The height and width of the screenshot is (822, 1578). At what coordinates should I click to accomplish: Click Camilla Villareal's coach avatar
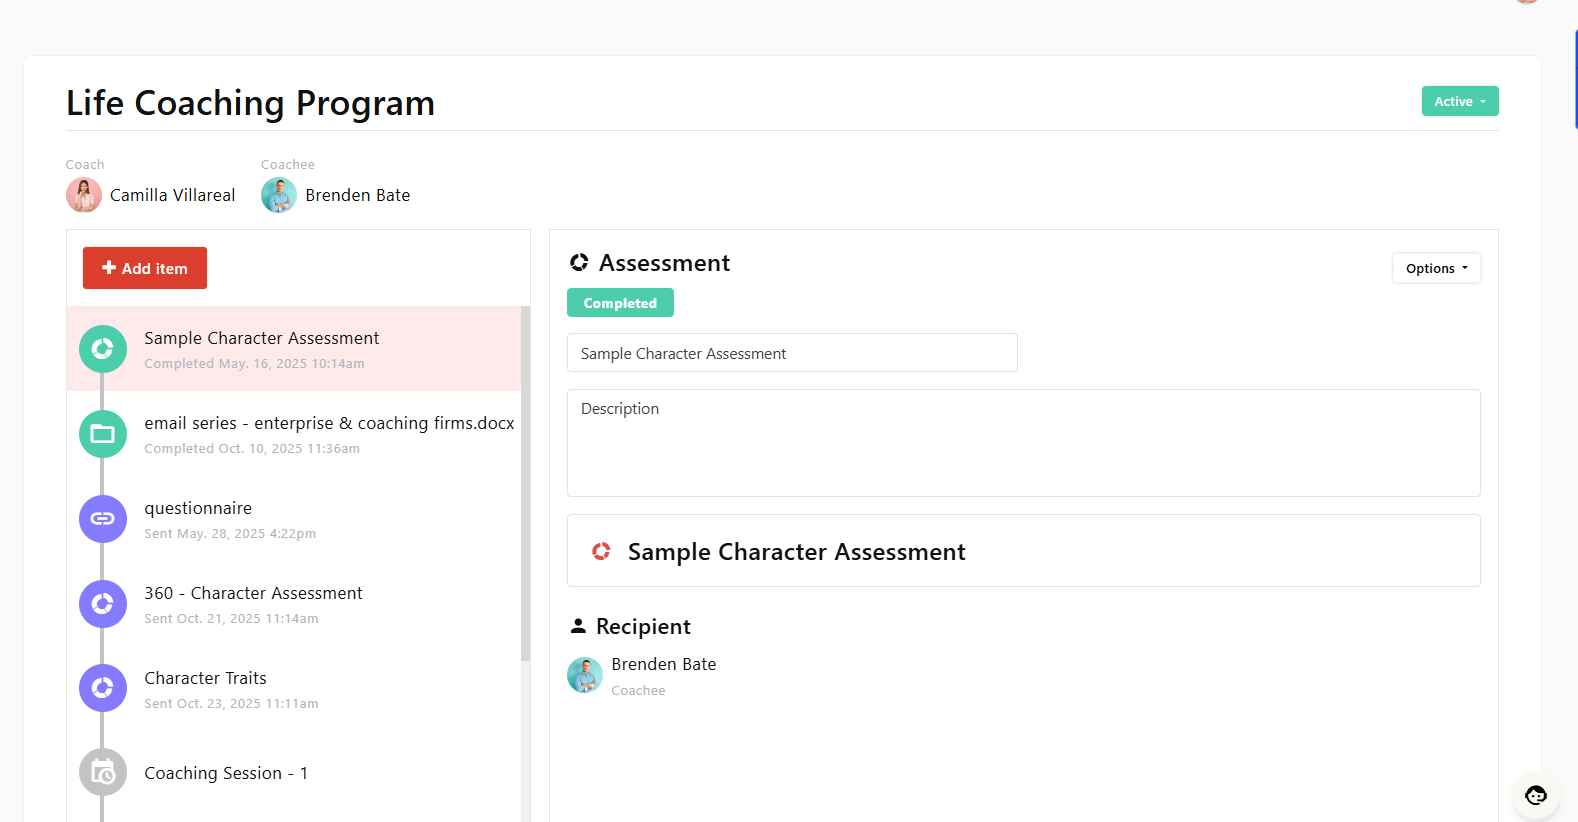coord(84,195)
